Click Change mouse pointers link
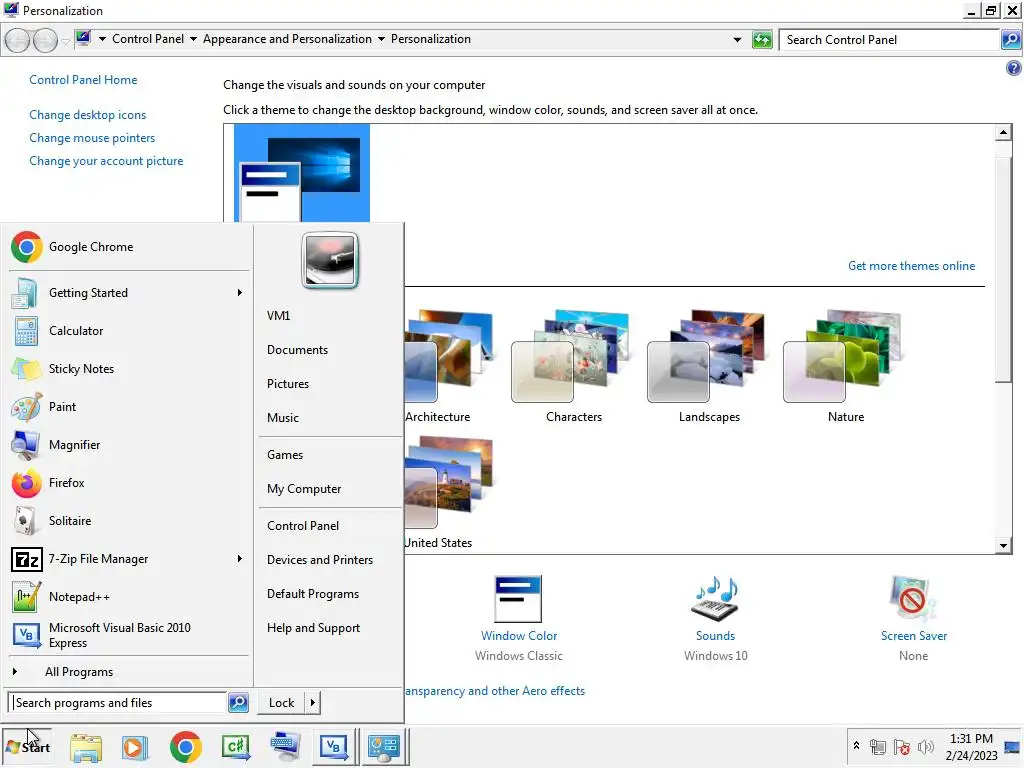Screen dimensions: 1024x768 [92, 138]
